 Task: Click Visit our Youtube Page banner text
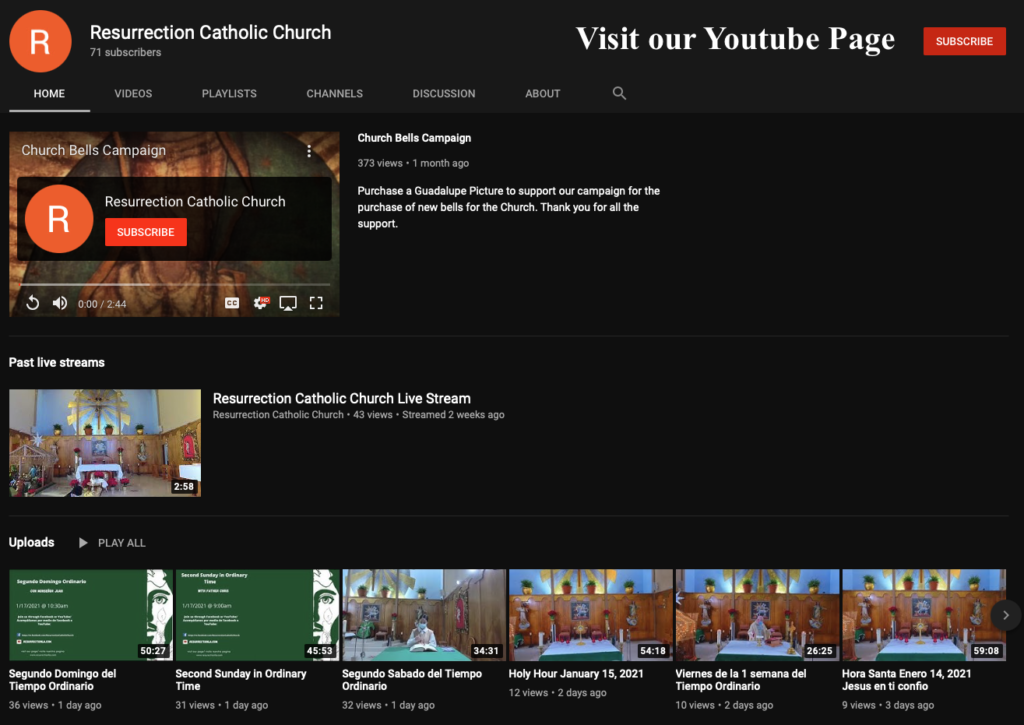[735, 39]
